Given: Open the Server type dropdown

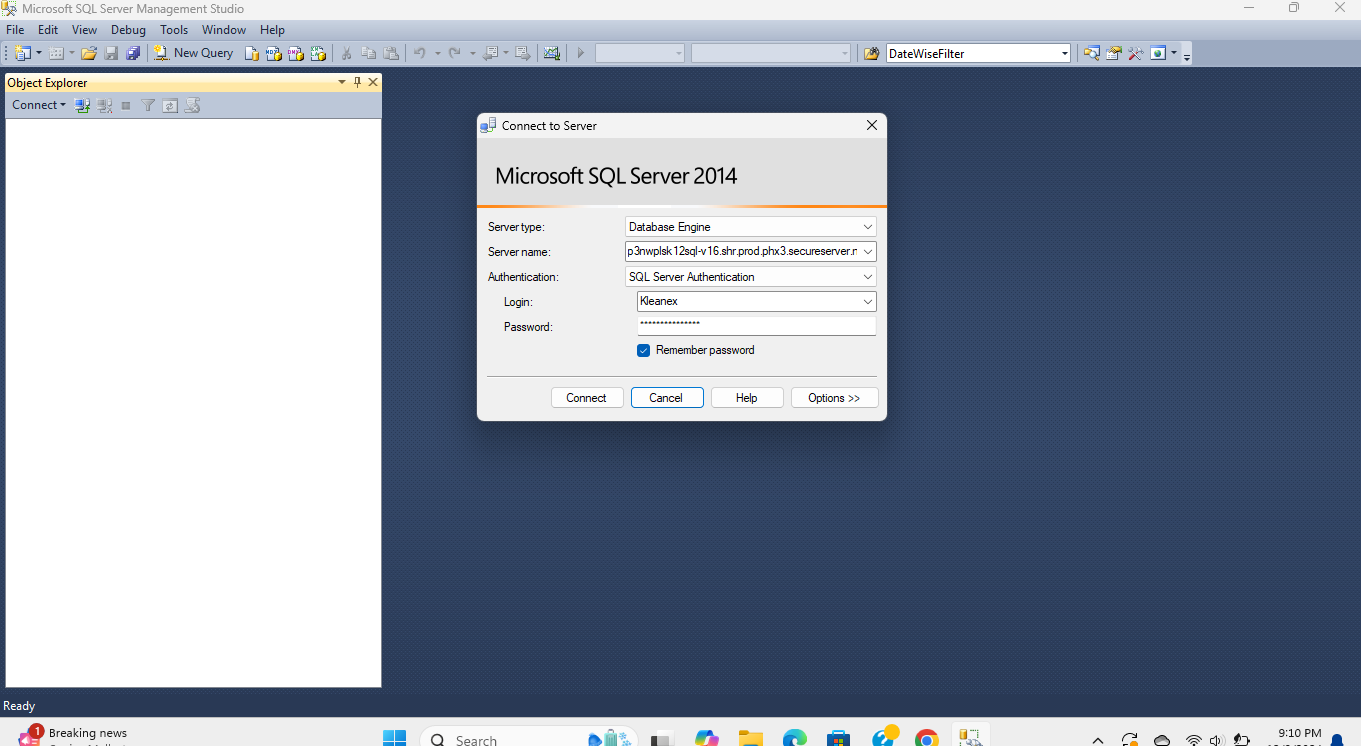Looking at the screenshot, I should coord(867,227).
